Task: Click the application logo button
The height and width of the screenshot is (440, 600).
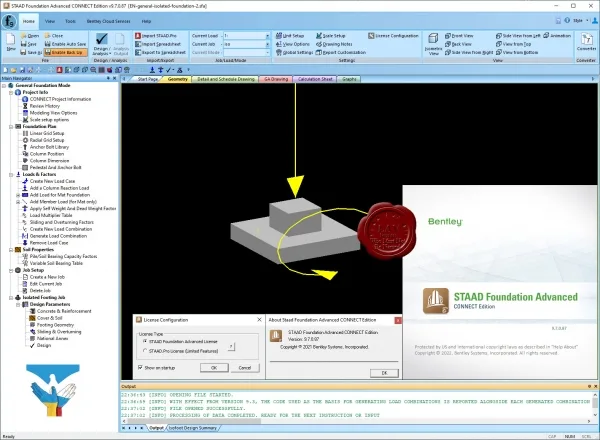Action: click(x=9, y=21)
